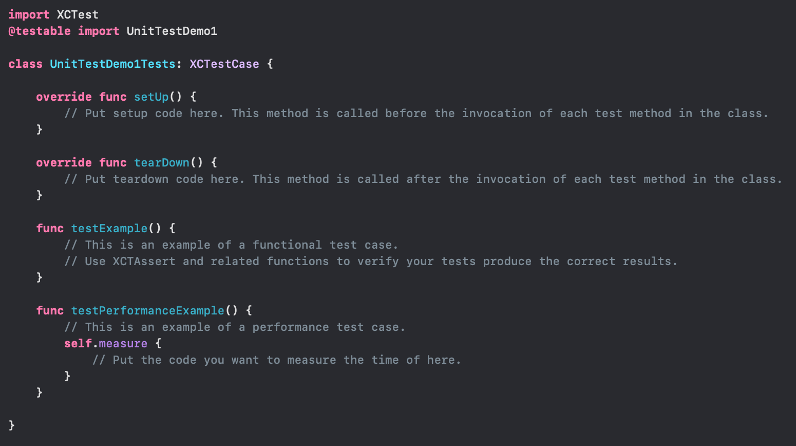
Task: Click the 'Use XCTAssert' comment line
Action: pyautogui.click(x=370, y=262)
